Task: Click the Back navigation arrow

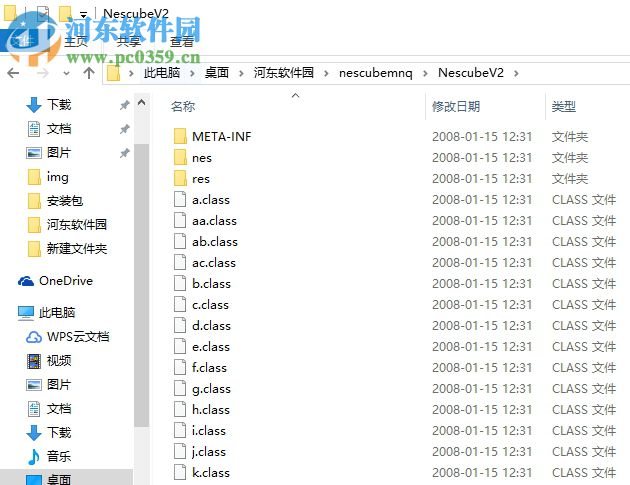Action: tap(13, 73)
